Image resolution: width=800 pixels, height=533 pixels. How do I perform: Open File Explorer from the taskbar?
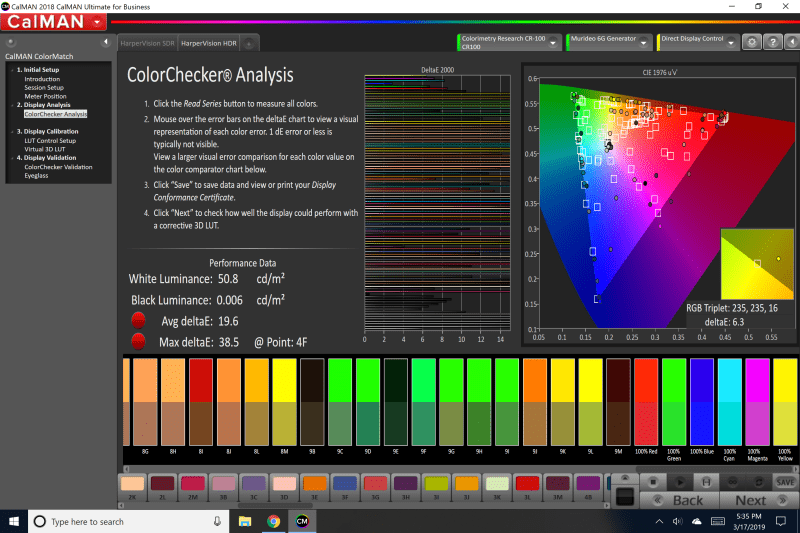[x=245, y=521]
